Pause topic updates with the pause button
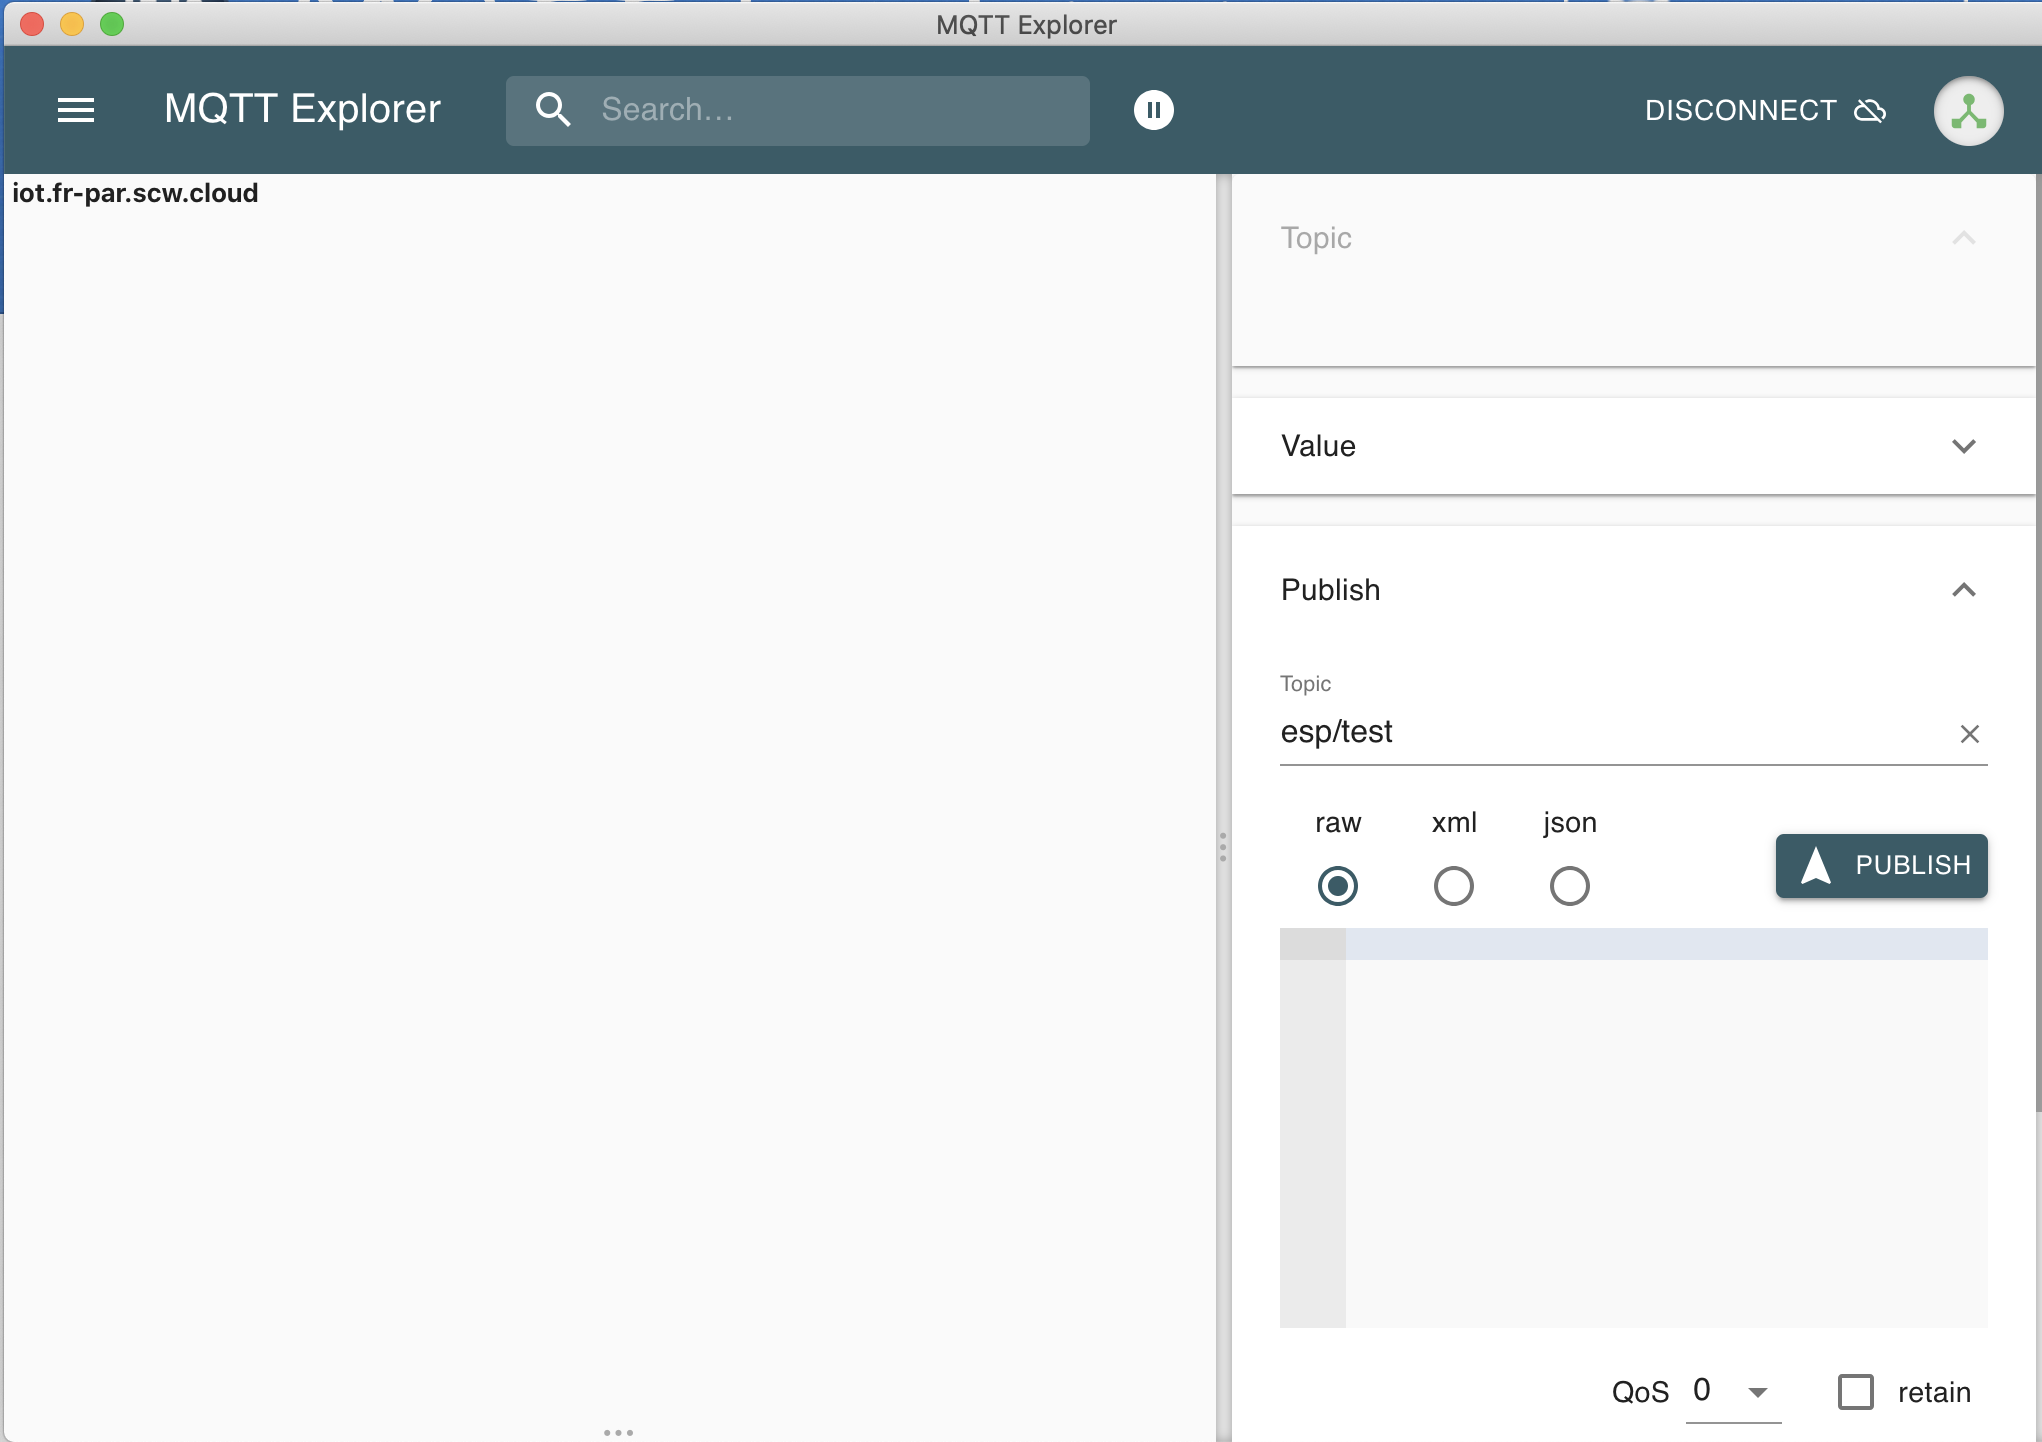The image size is (2042, 1442). [1153, 110]
